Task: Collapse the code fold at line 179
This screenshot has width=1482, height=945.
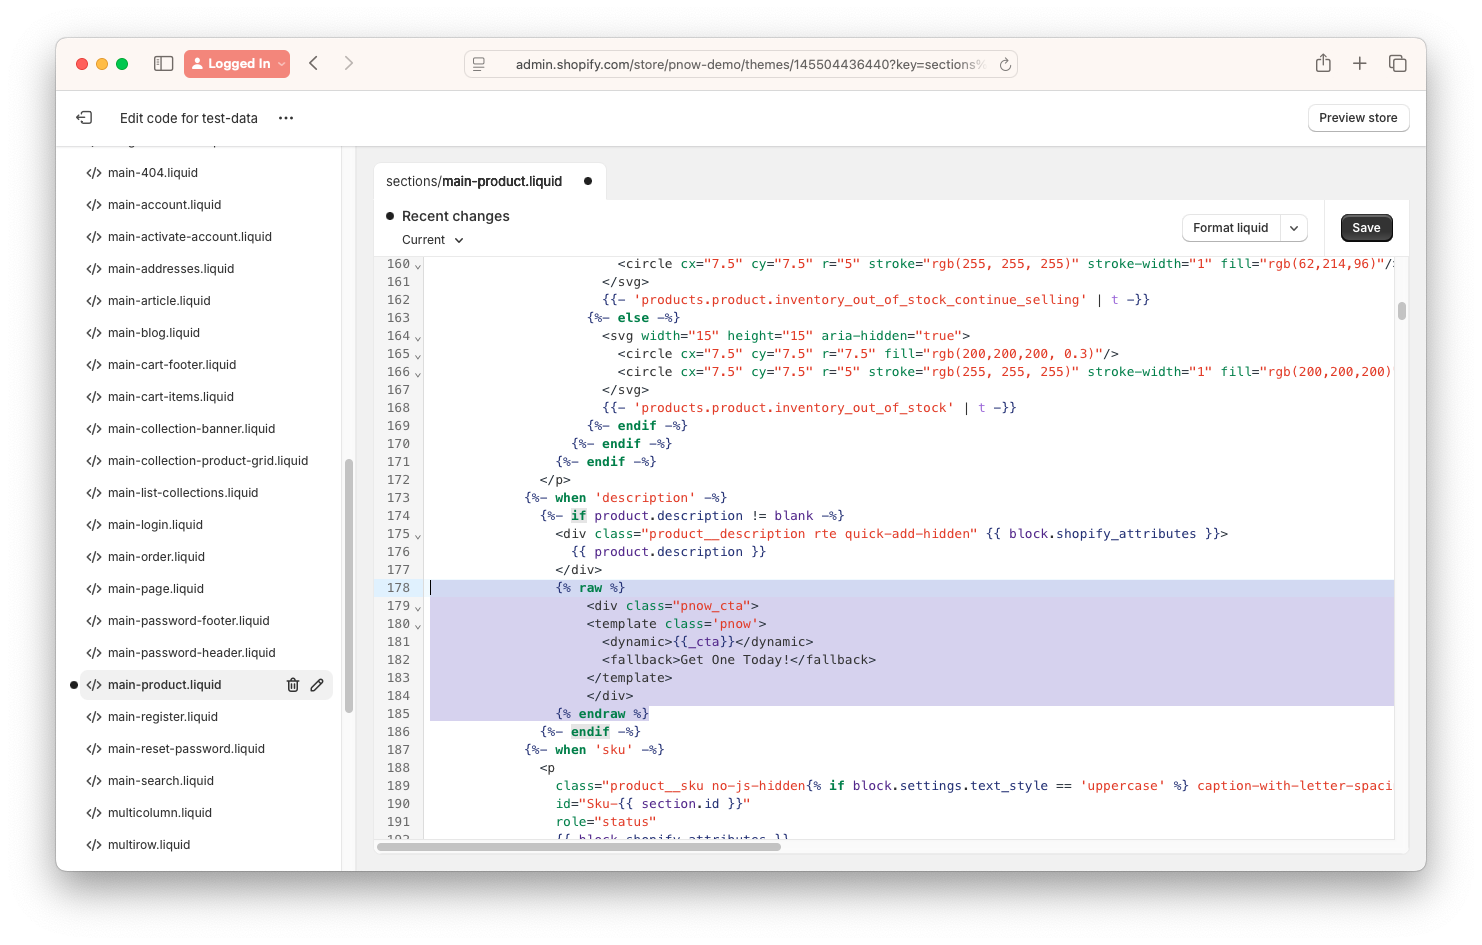Action: (418, 608)
